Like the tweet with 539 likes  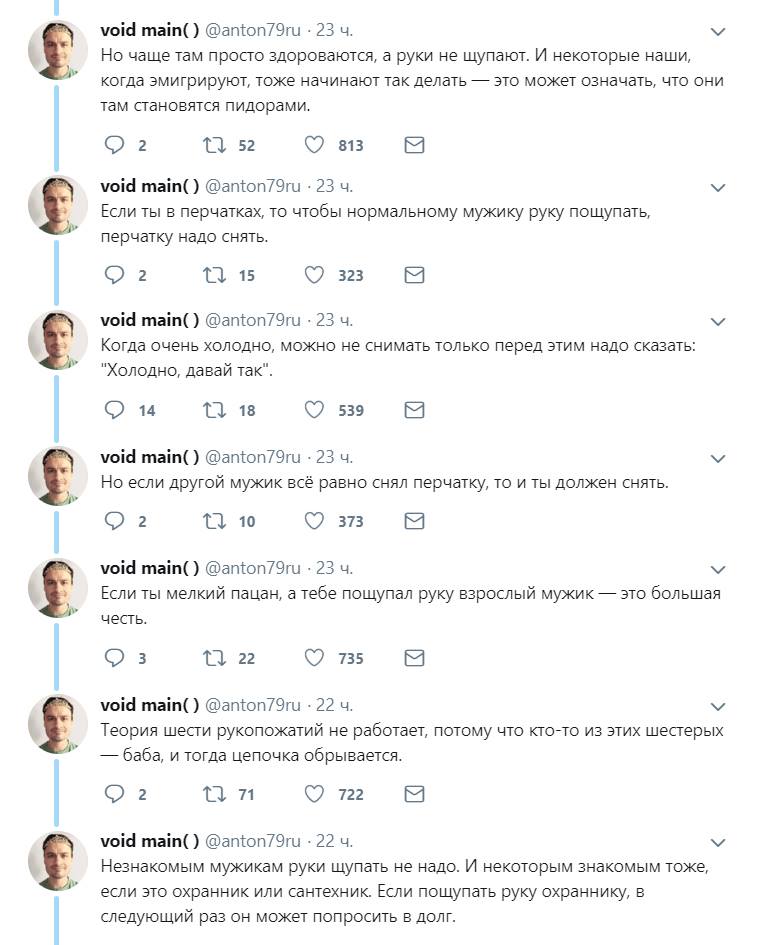pyautogui.click(x=314, y=410)
